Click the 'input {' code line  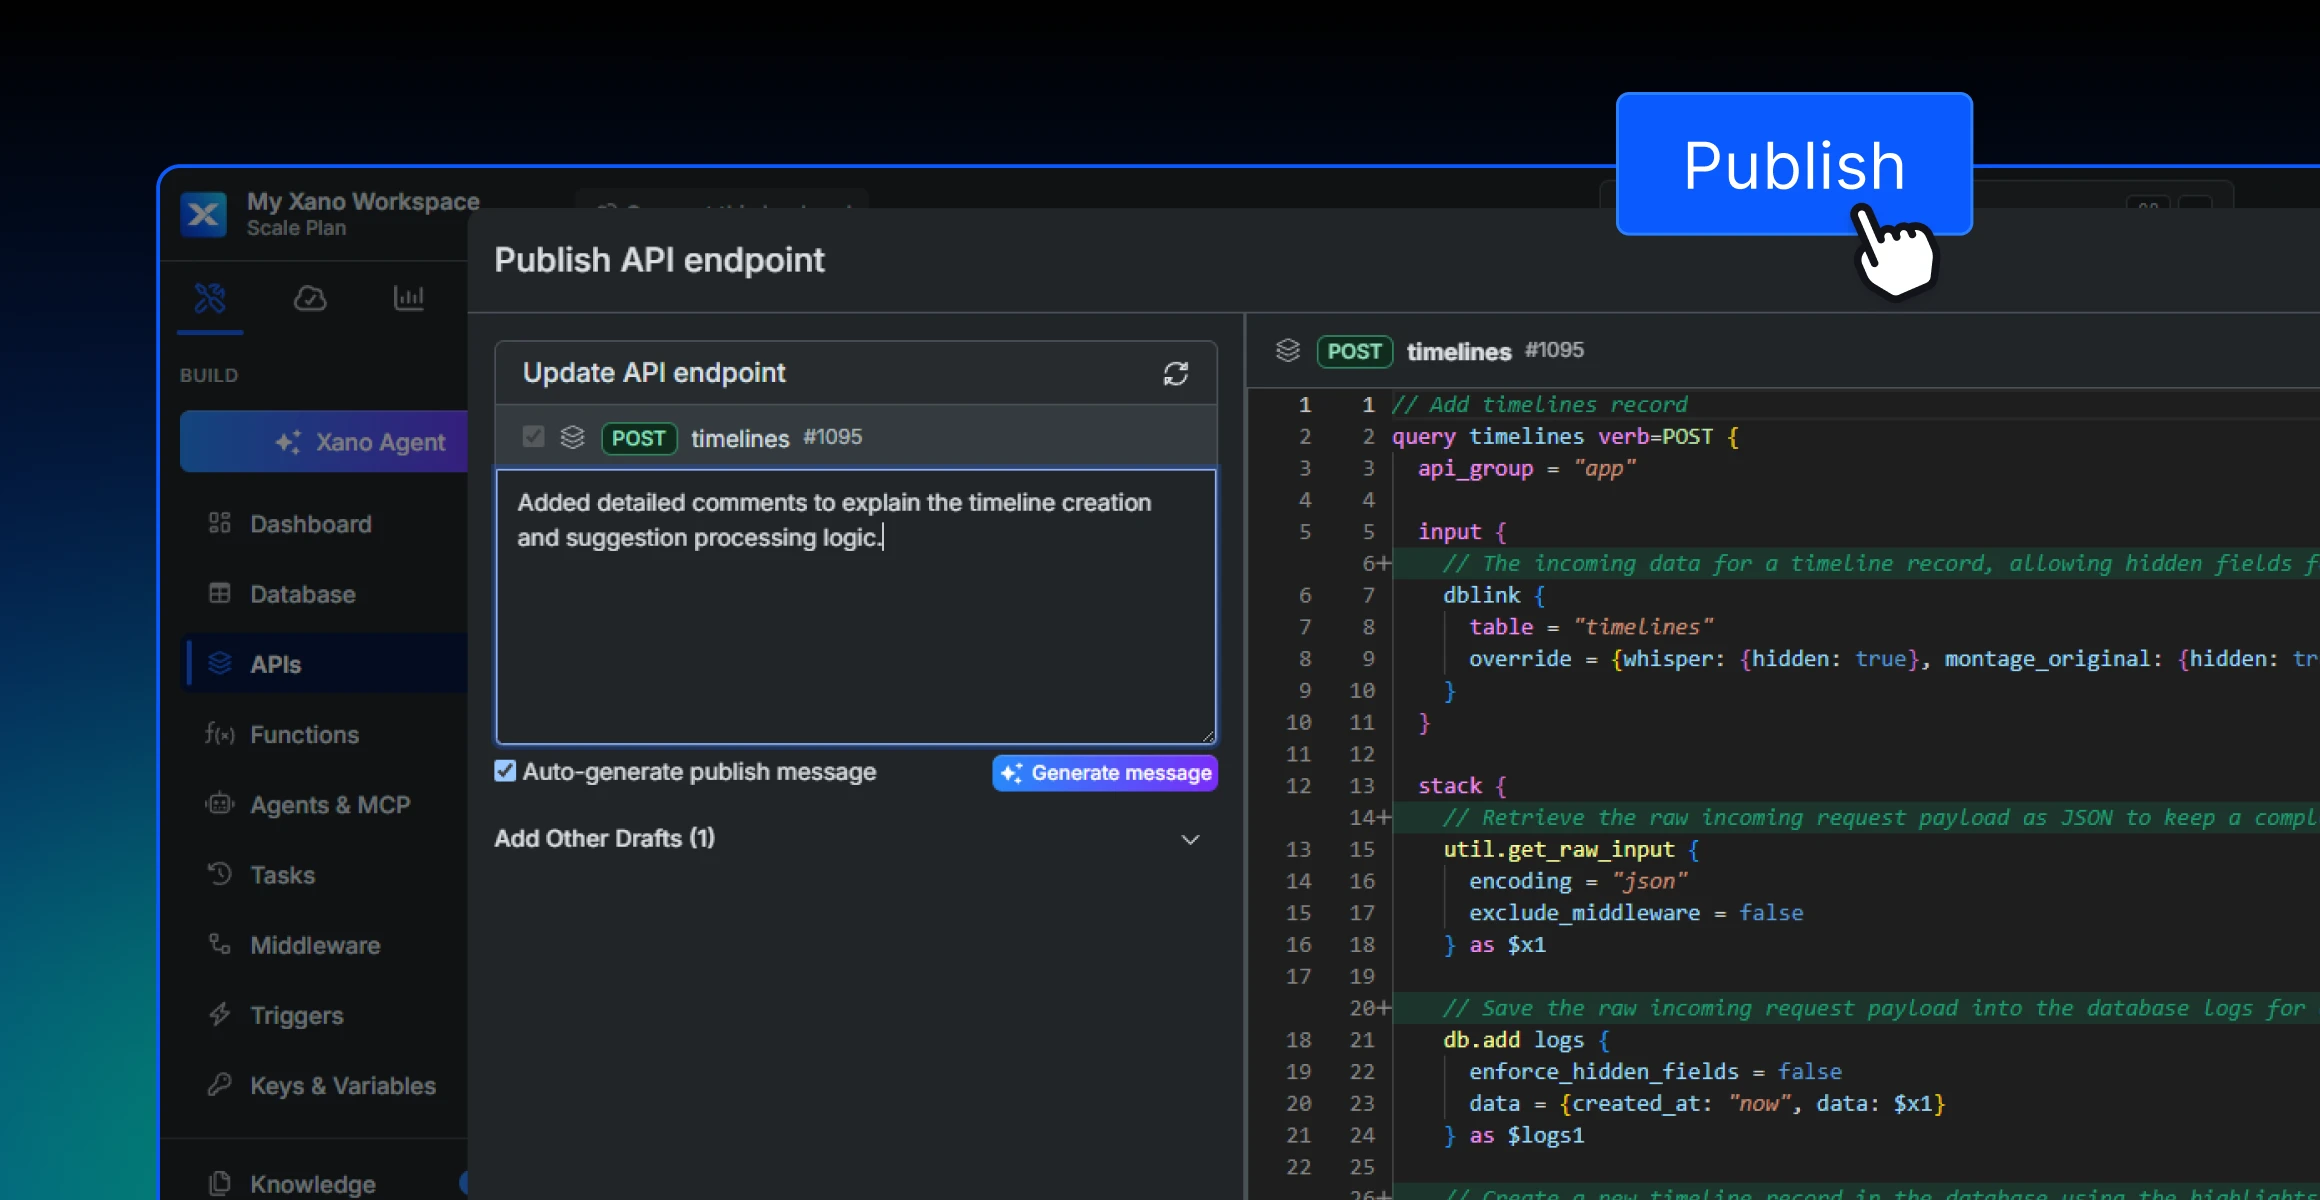pyautogui.click(x=1462, y=532)
